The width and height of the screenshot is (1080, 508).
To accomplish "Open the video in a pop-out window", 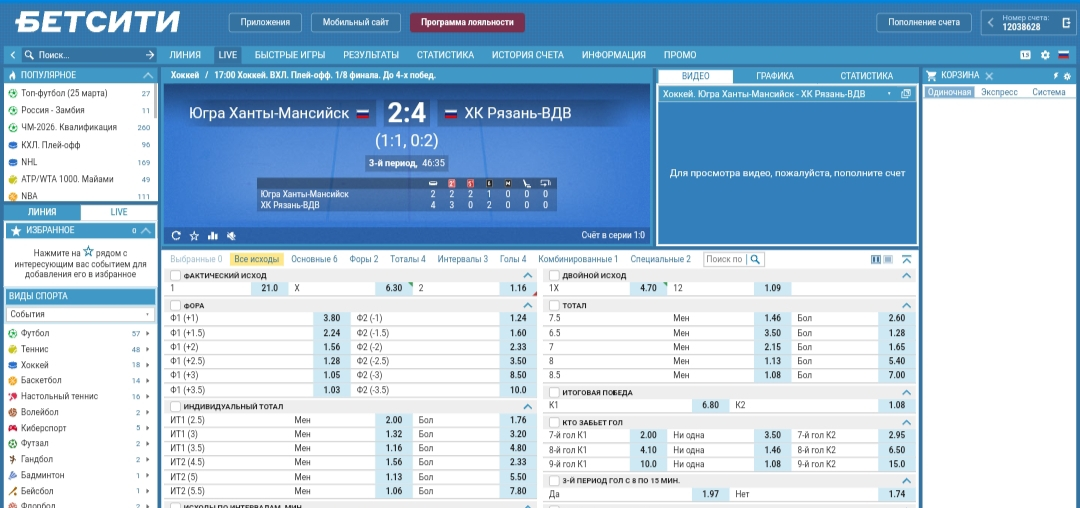I will click(906, 93).
